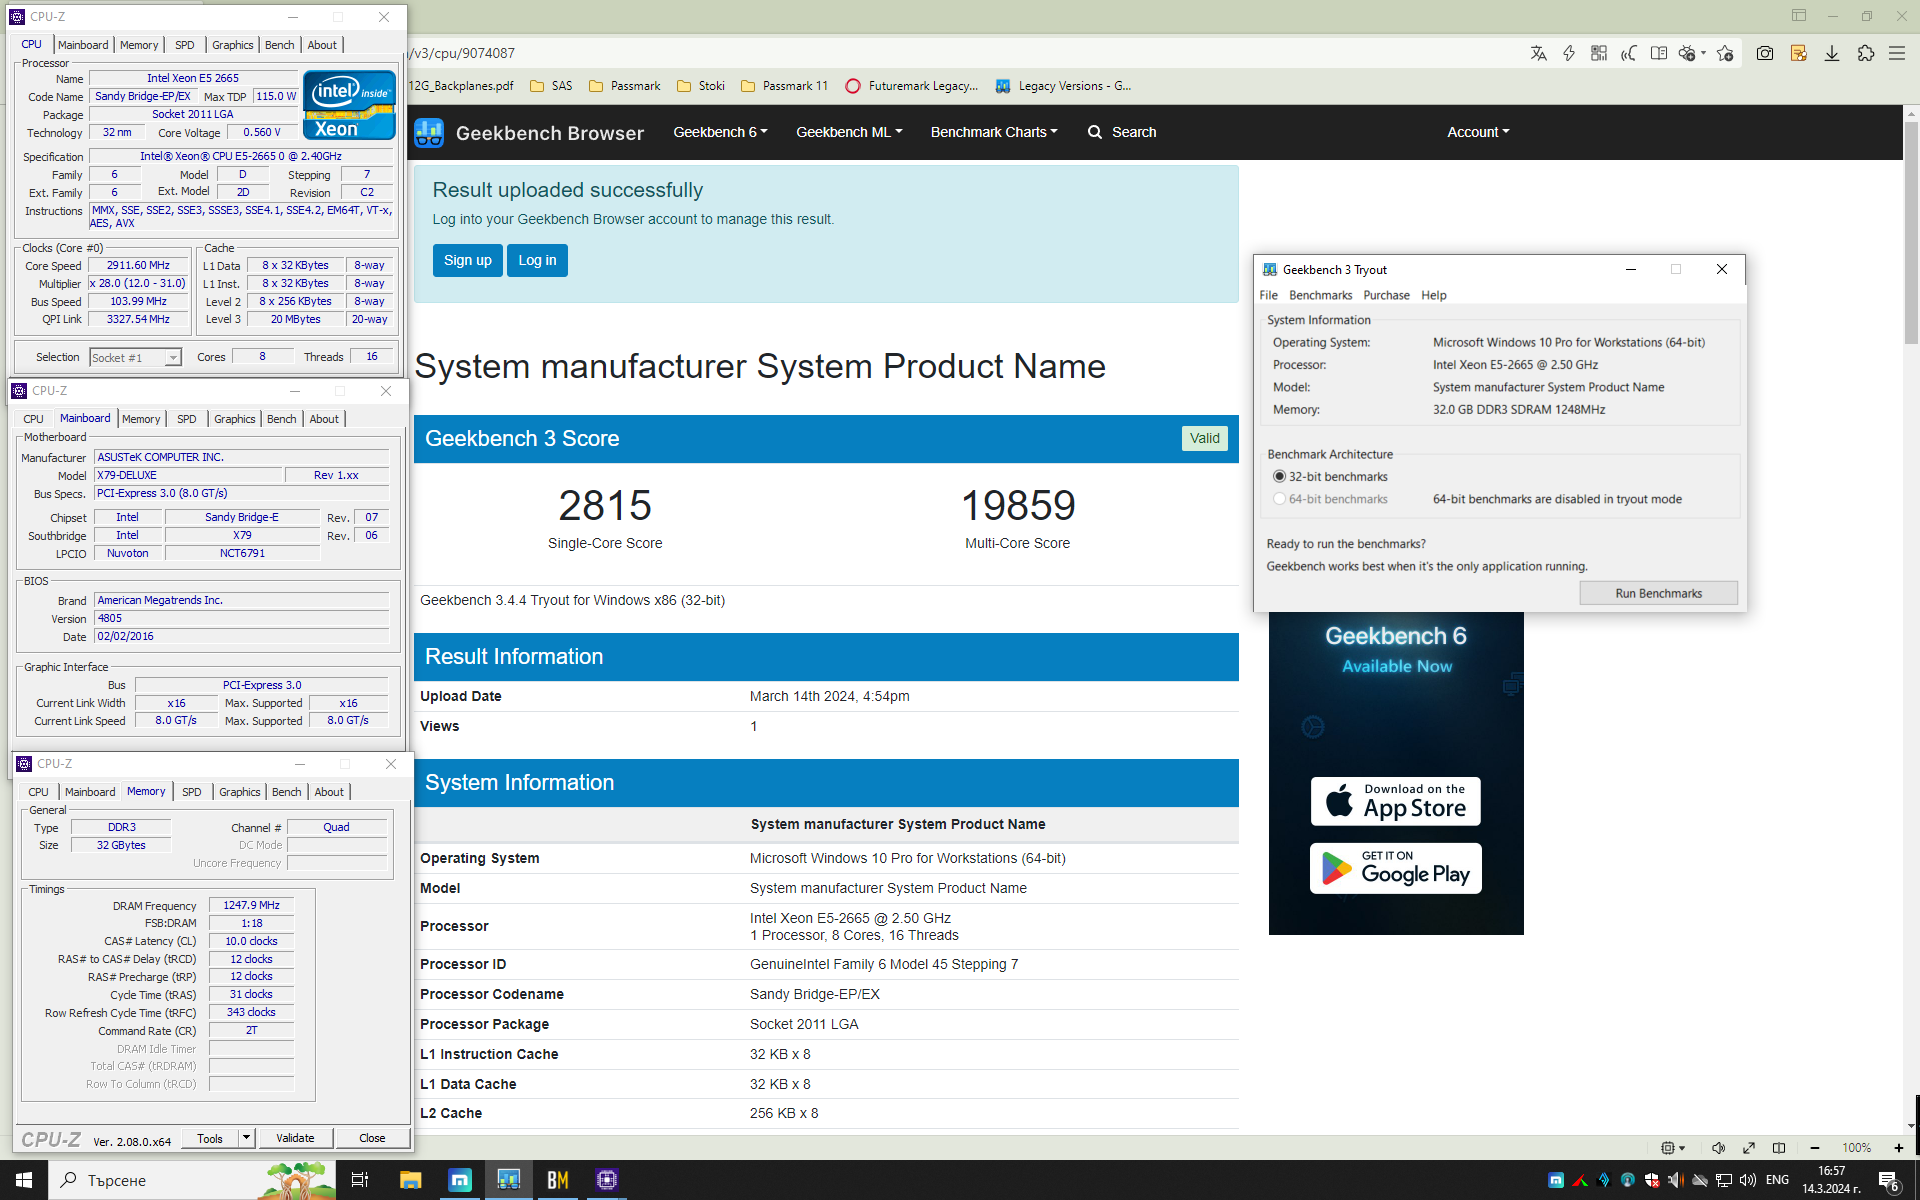The image size is (1920, 1200).
Task: Open Bench tab in top CPU-Z window
Action: point(280,45)
